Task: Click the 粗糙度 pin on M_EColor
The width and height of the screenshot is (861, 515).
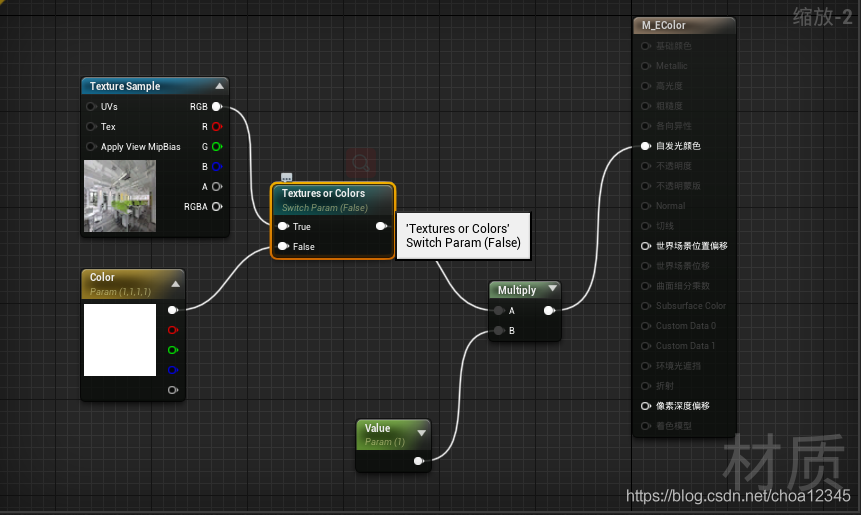Action: pyautogui.click(x=646, y=106)
